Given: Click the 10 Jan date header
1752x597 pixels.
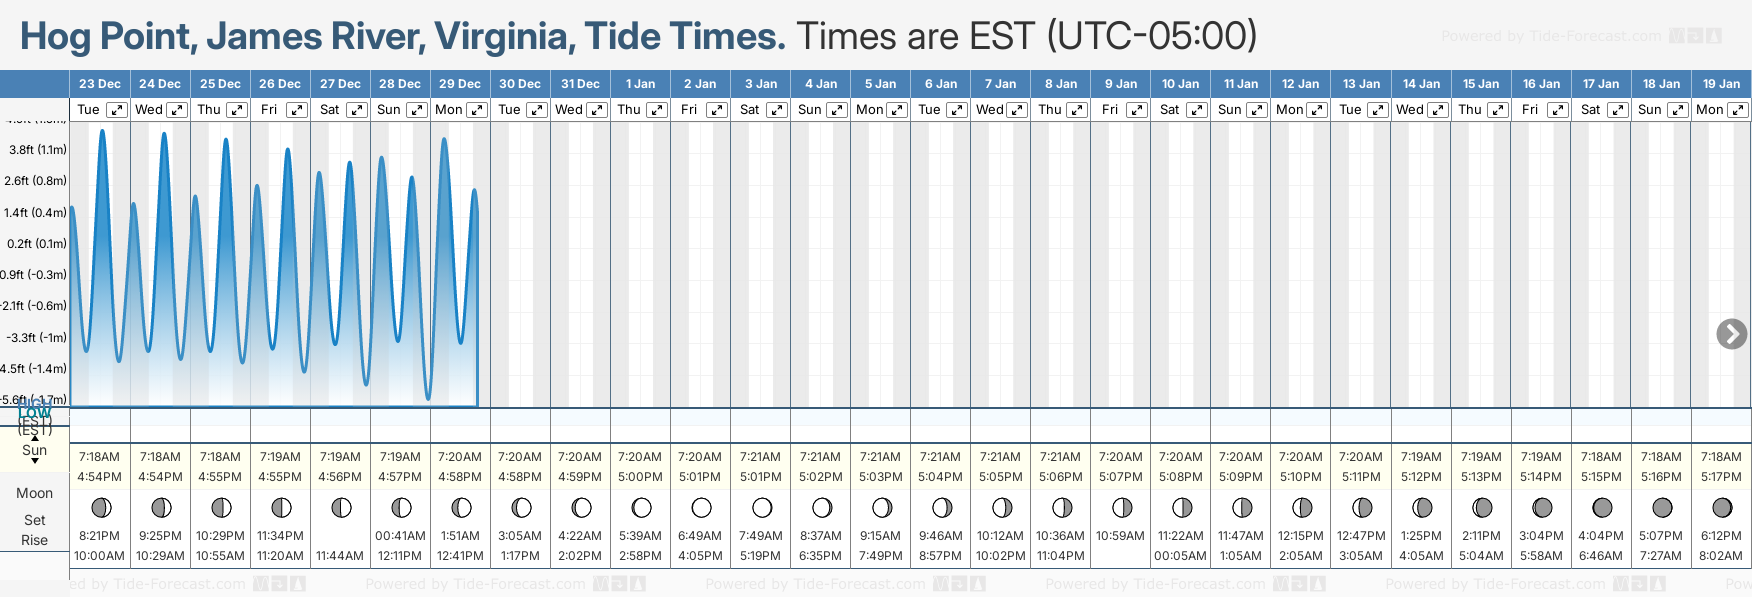Looking at the screenshot, I should 1180,84.
